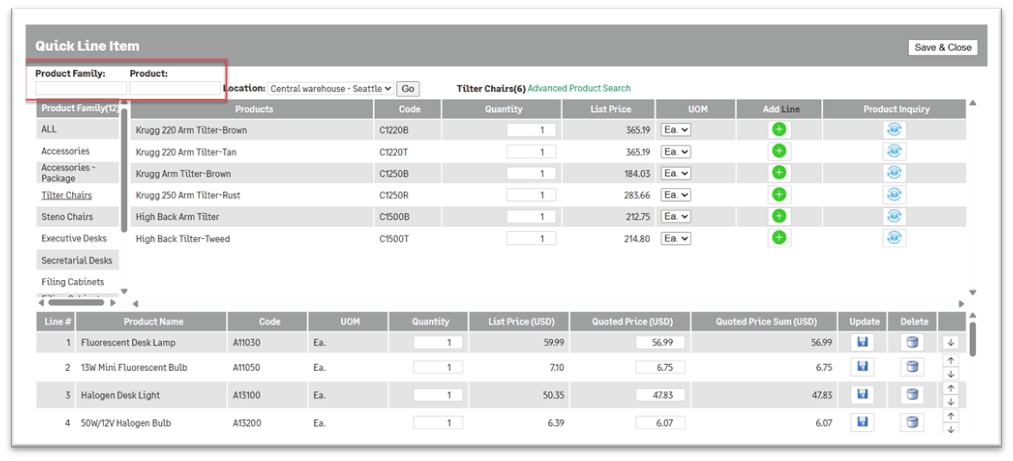Open product inquiry for High Back Tilter-Tweed
Image resolution: width=1013 pixels, height=461 pixels.
point(894,238)
